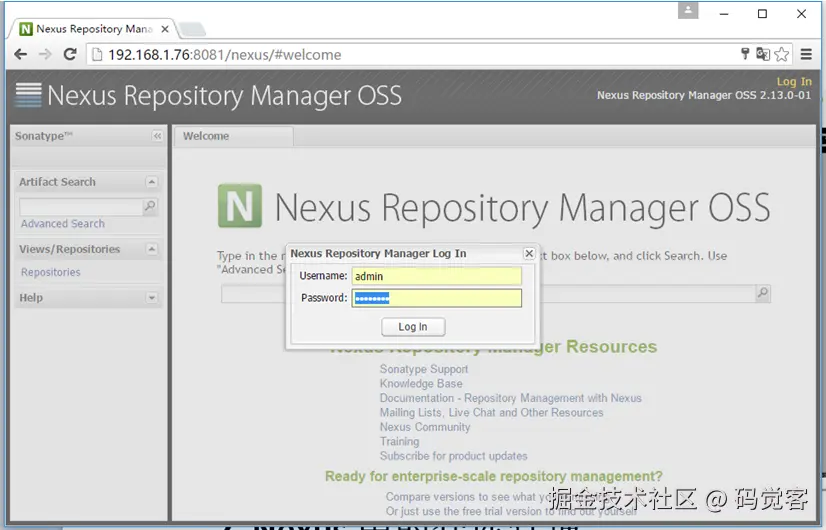Open the translate page icon

(x=763, y=54)
